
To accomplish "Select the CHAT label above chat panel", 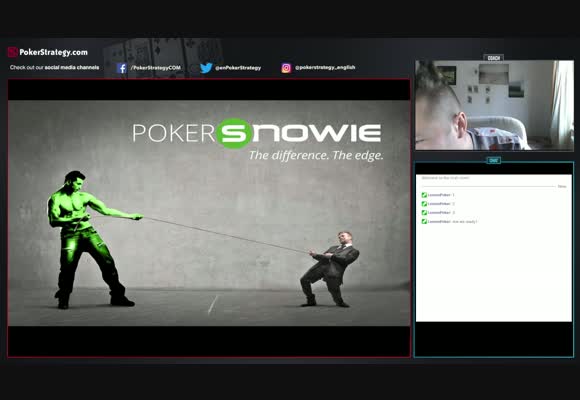I will [493, 160].
